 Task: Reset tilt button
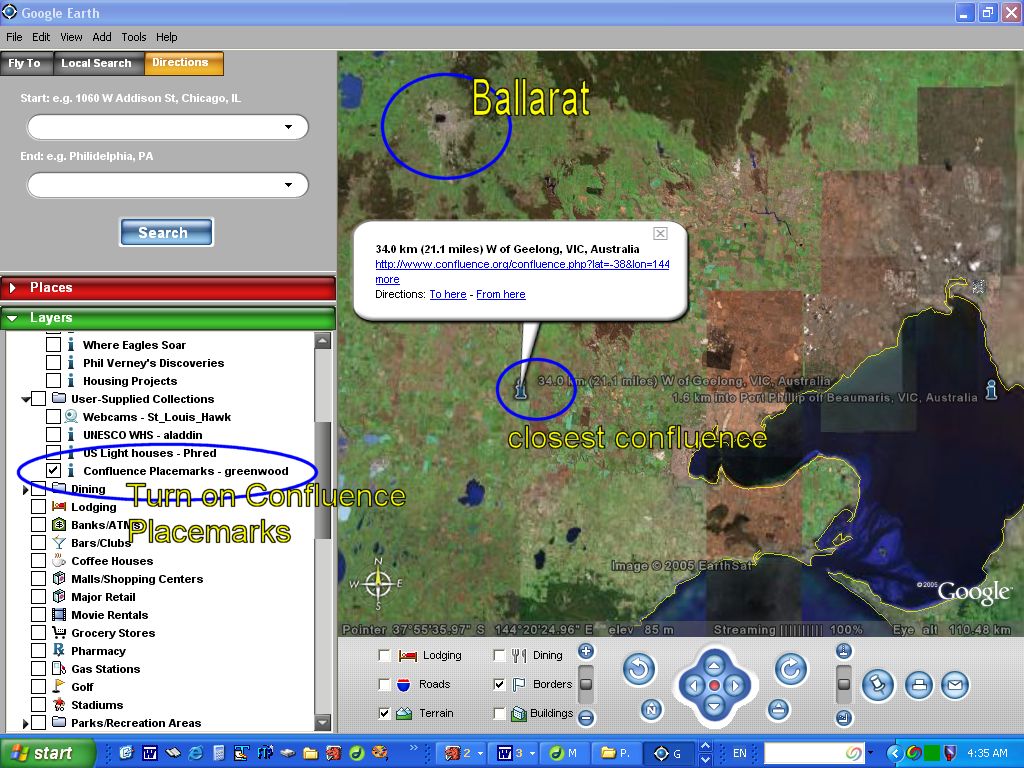pyautogui.click(x=778, y=709)
